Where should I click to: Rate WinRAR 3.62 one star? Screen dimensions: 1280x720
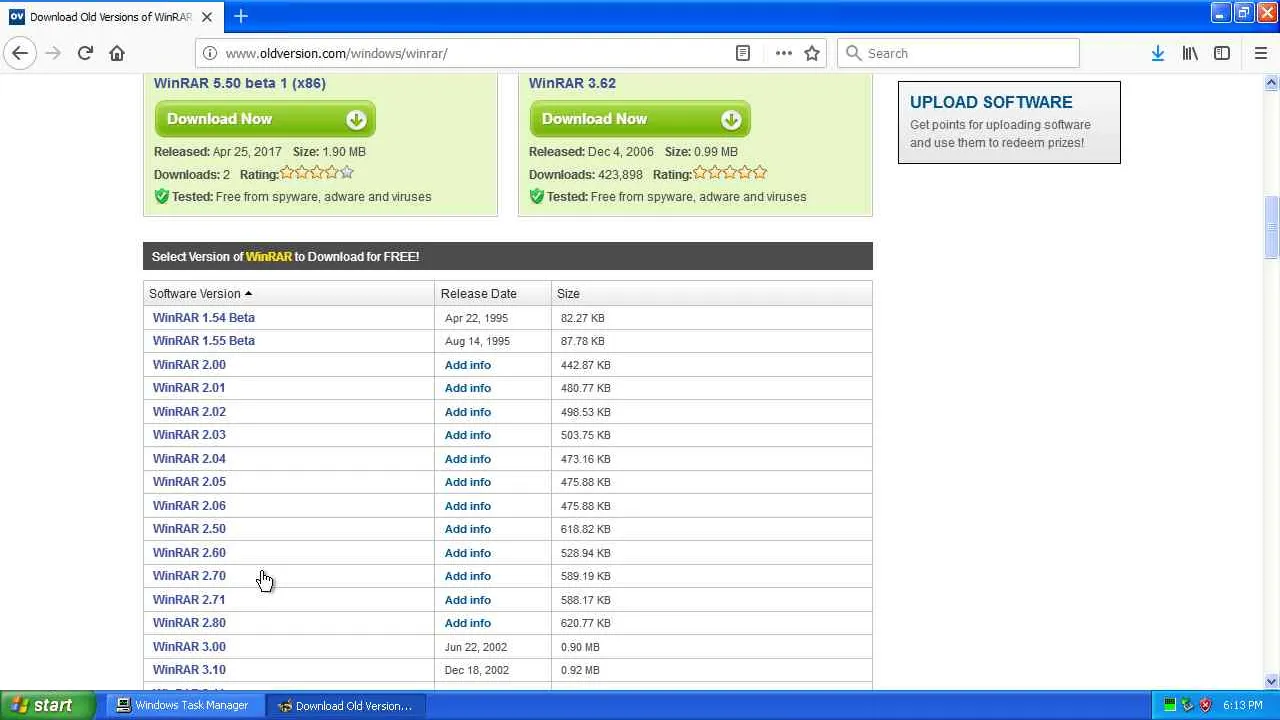(700, 173)
